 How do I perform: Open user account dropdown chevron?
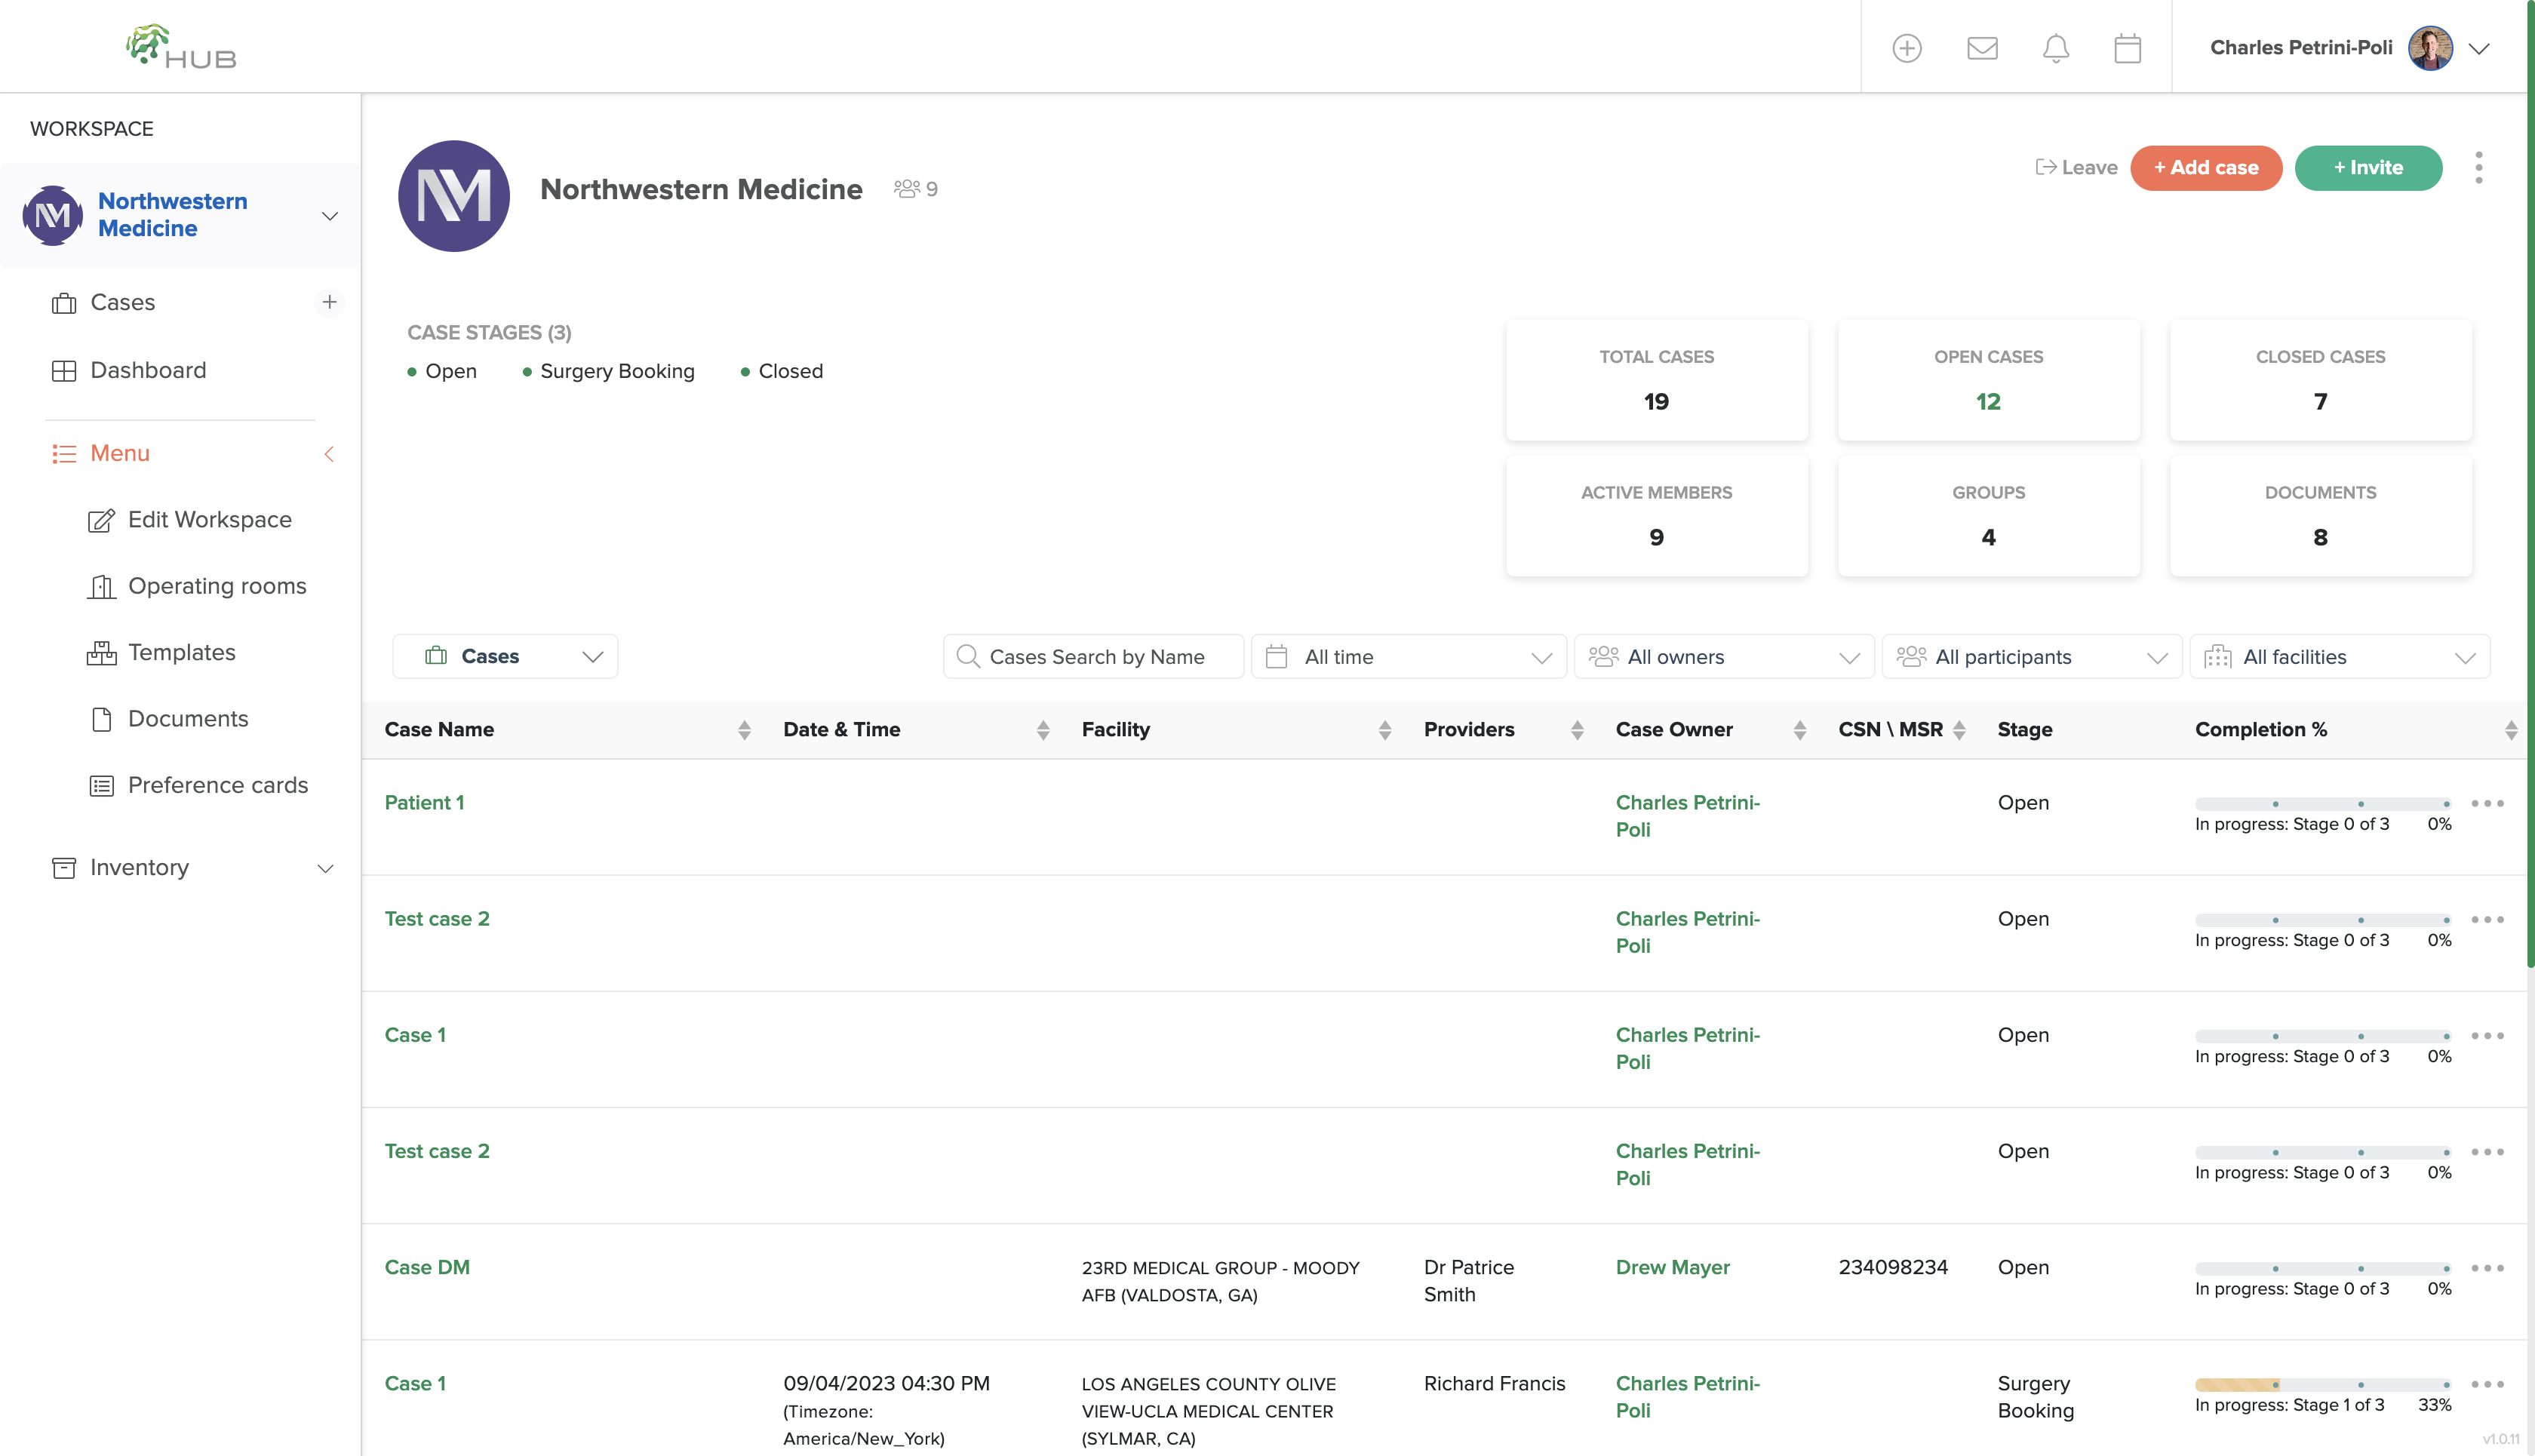2479,48
